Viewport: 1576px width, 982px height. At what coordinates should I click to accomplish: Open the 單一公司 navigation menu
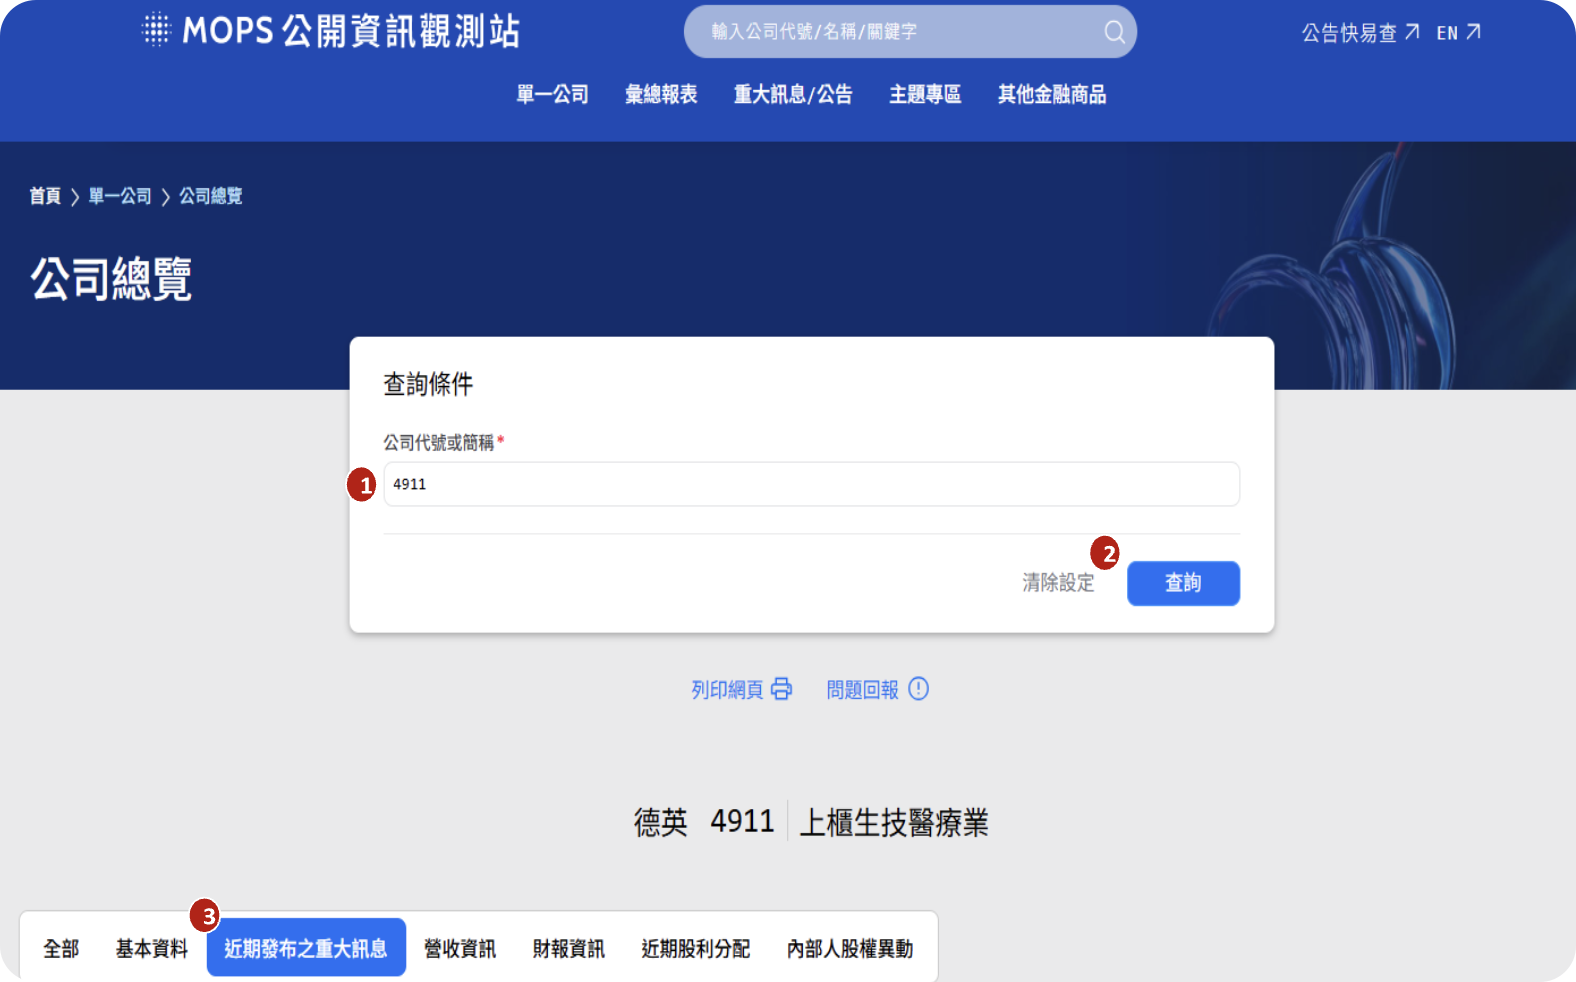pyautogui.click(x=552, y=95)
